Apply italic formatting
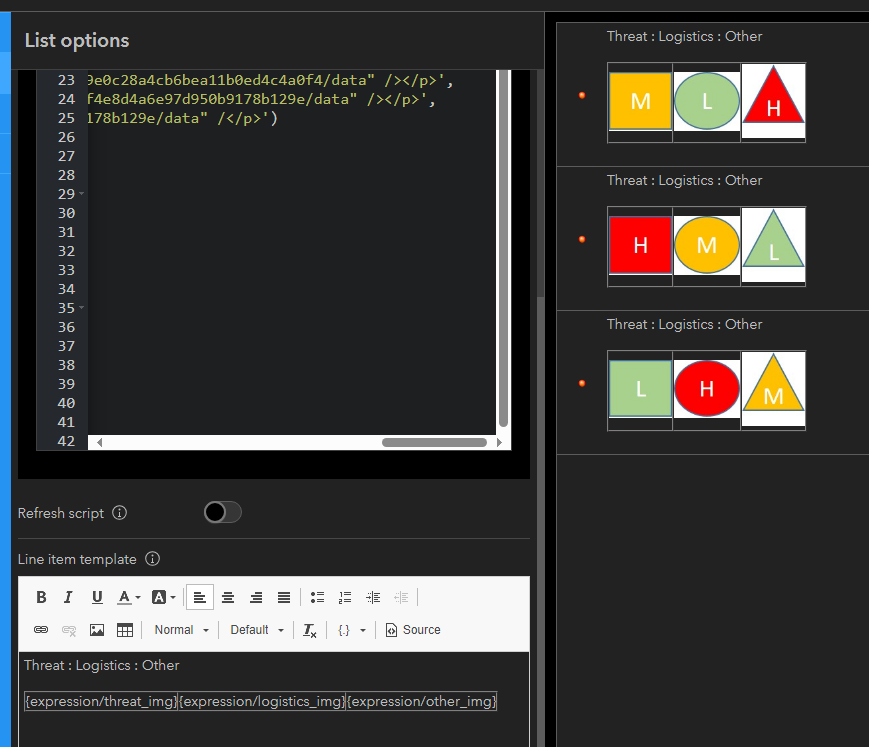The image size is (869, 747). click(x=69, y=597)
